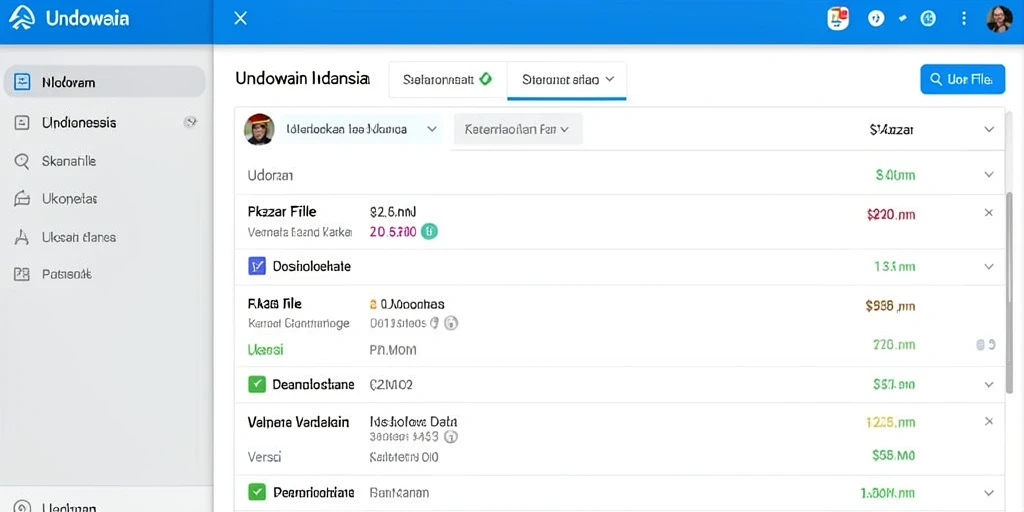
Task: Click the circular icon left of the small arrow in top bar
Action: (876, 18)
